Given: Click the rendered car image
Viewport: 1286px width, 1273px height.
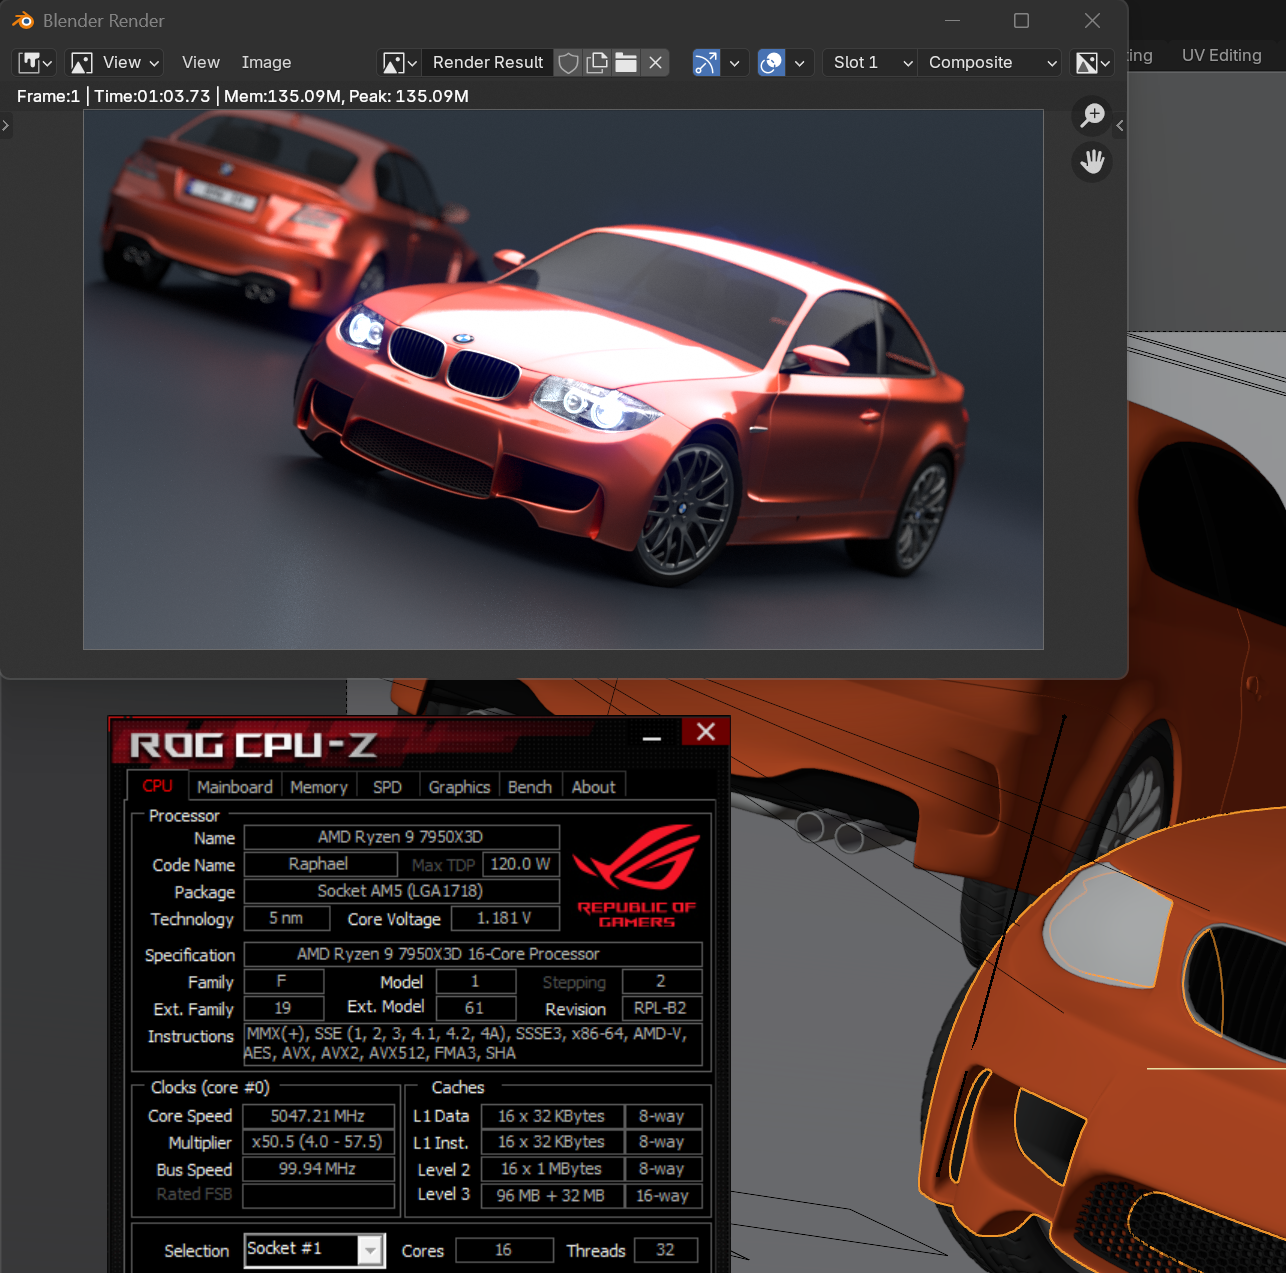Looking at the screenshot, I should click(x=563, y=380).
